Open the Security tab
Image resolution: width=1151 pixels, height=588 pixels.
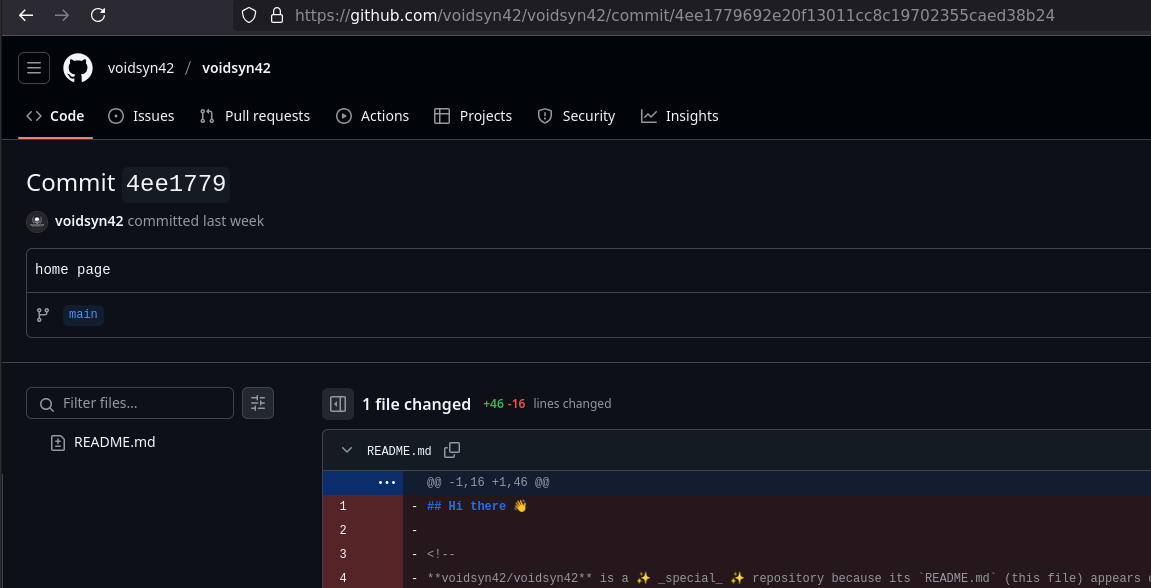[x=576, y=116]
